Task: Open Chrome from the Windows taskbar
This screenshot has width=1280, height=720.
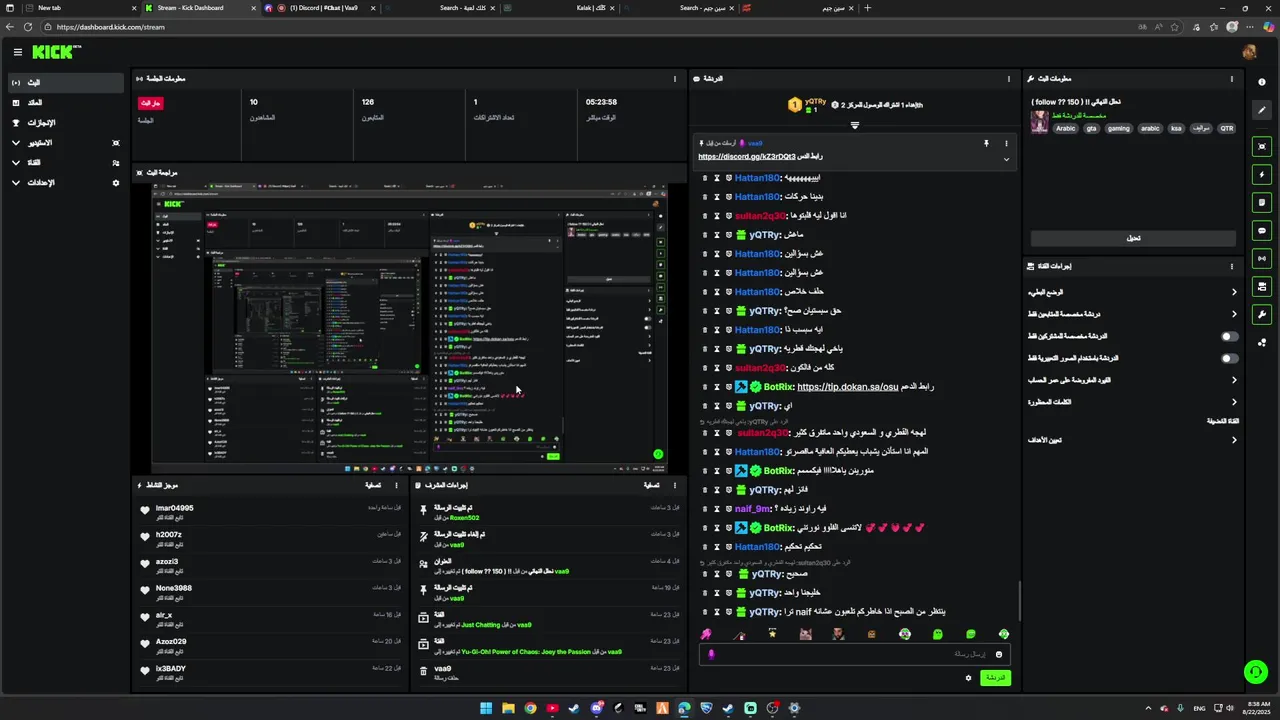Action: pyautogui.click(x=530, y=708)
